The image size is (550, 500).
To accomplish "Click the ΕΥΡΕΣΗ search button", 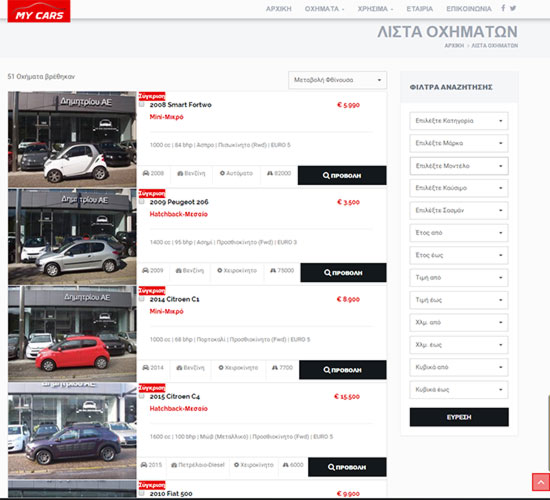I will [459, 417].
